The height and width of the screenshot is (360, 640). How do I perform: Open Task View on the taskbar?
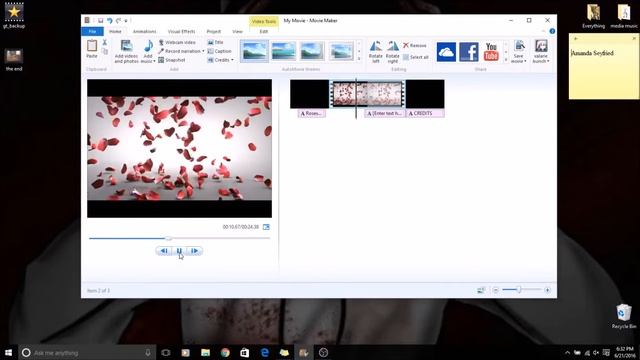coord(166,353)
